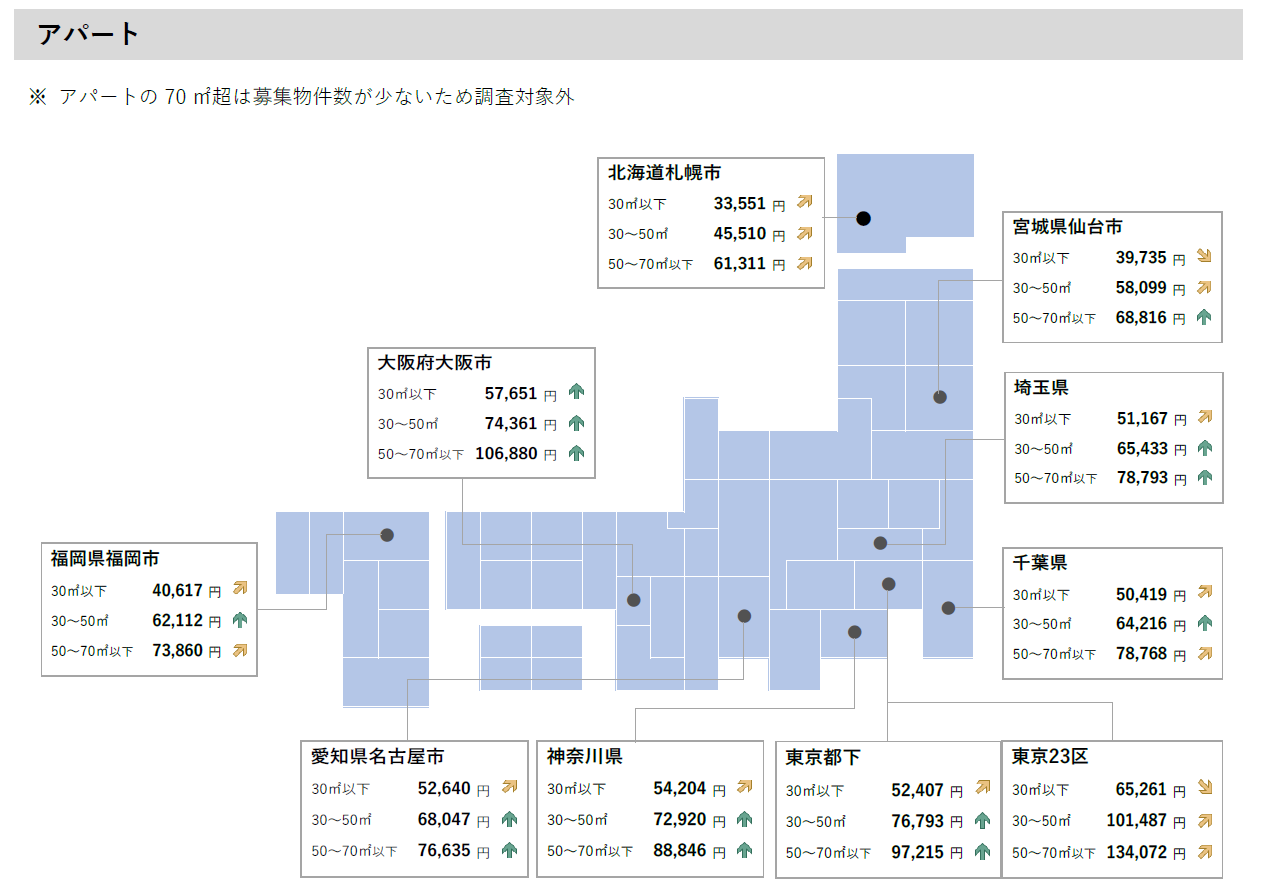Click green up arrow beside Nagoya 76,635 円
Viewport: 1261px width, 885px height.
point(509,850)
